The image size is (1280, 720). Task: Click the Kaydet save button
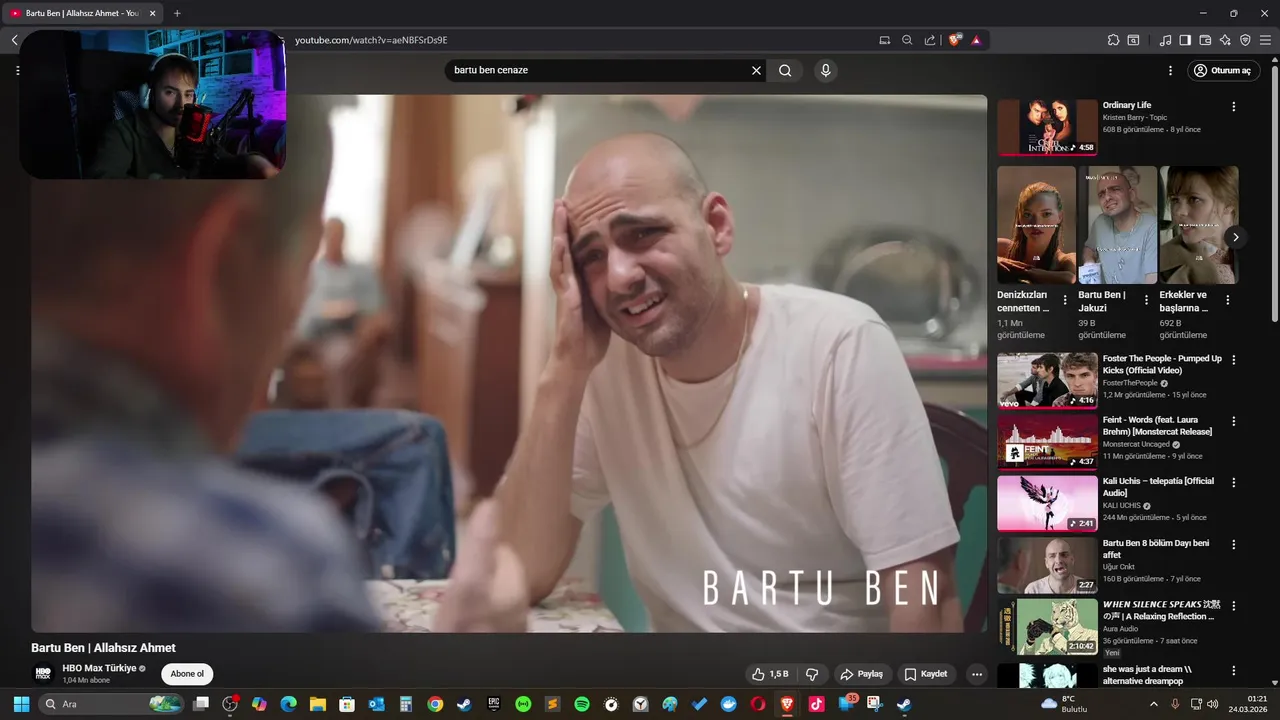click(x=926, y=674)
